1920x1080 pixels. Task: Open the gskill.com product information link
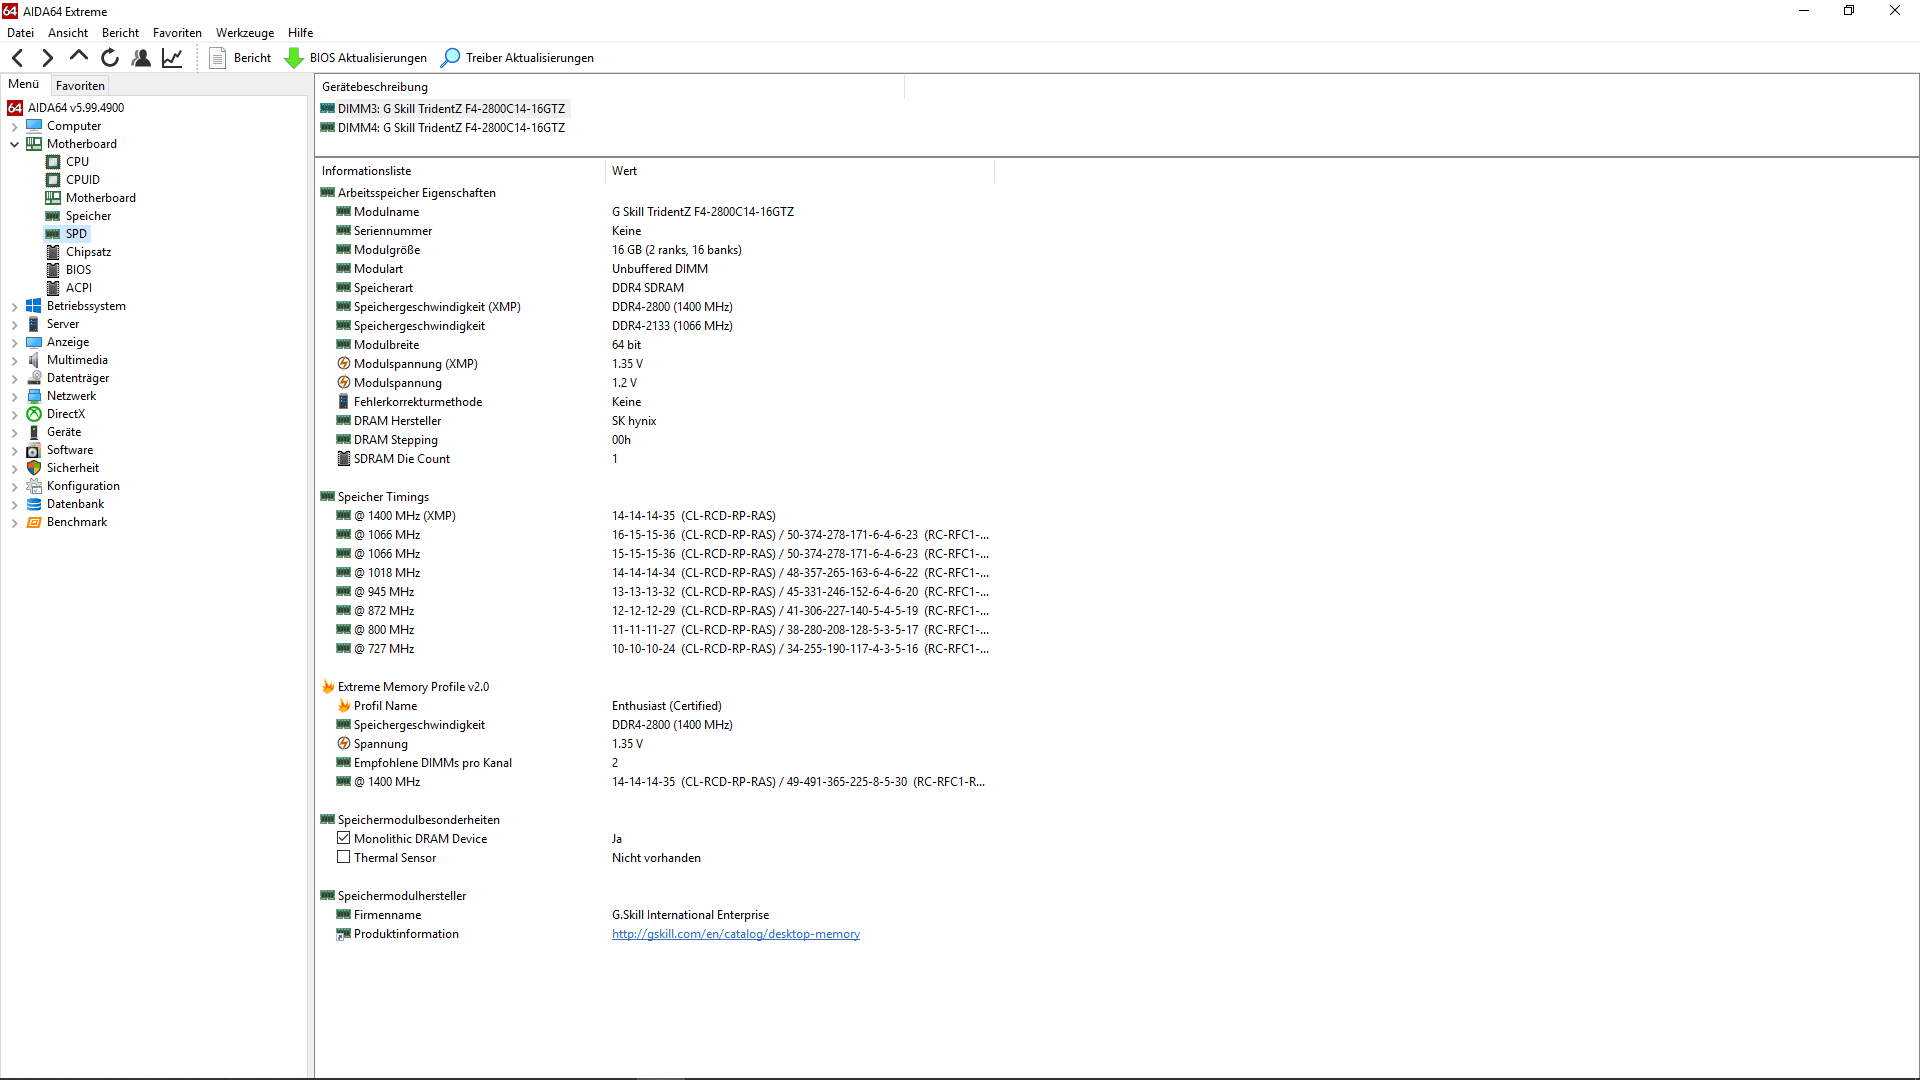(735, 934)
